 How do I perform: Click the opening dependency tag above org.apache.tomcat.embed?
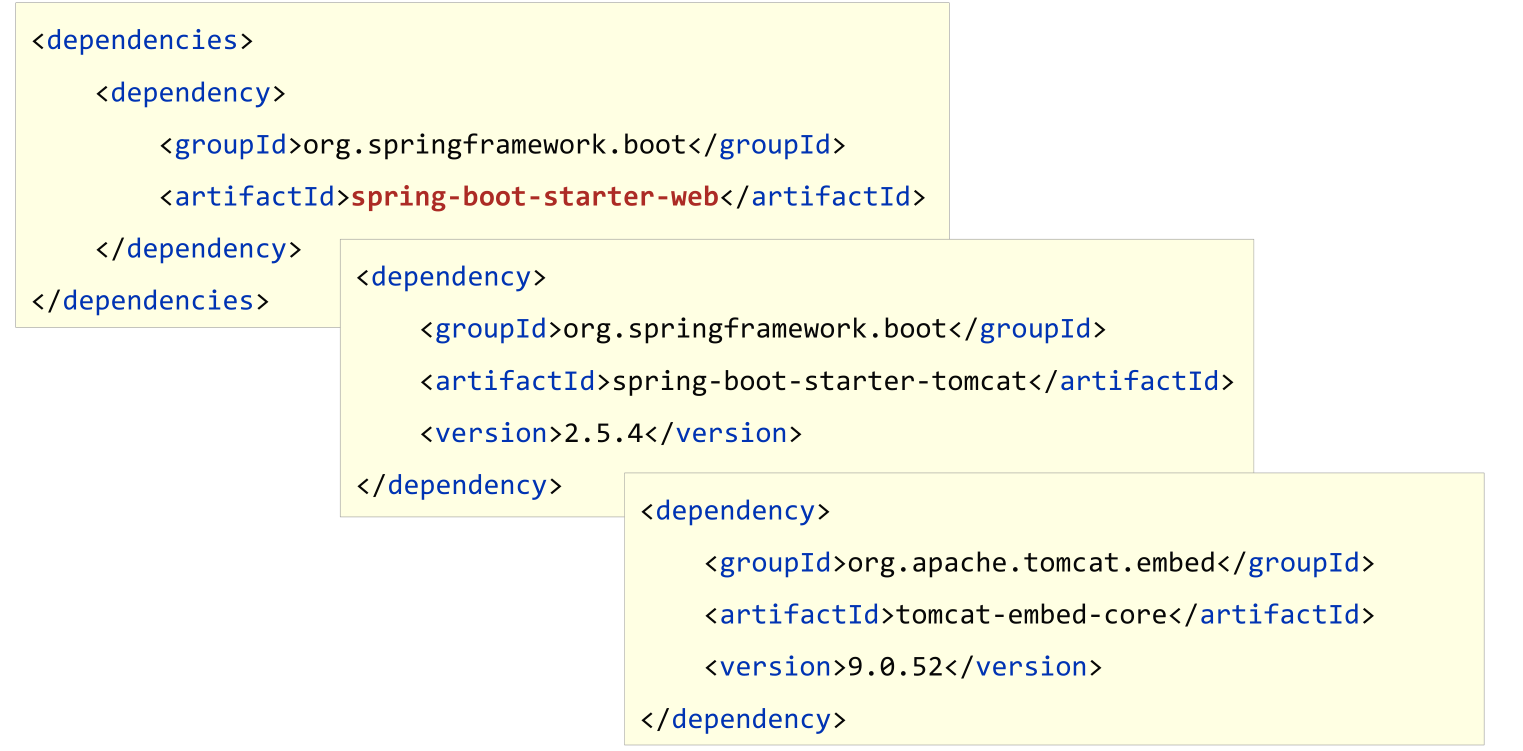(x=735, y=511)
